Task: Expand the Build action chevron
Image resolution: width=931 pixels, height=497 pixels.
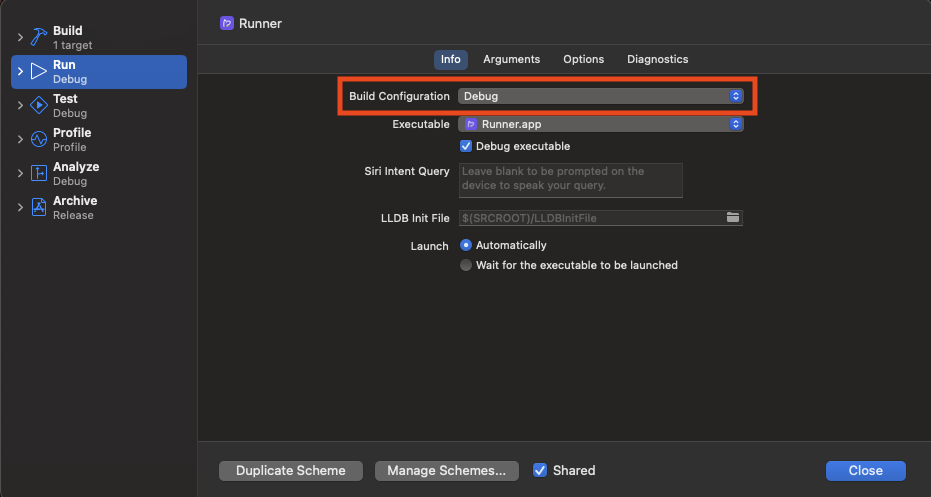Action: (20, 37)
